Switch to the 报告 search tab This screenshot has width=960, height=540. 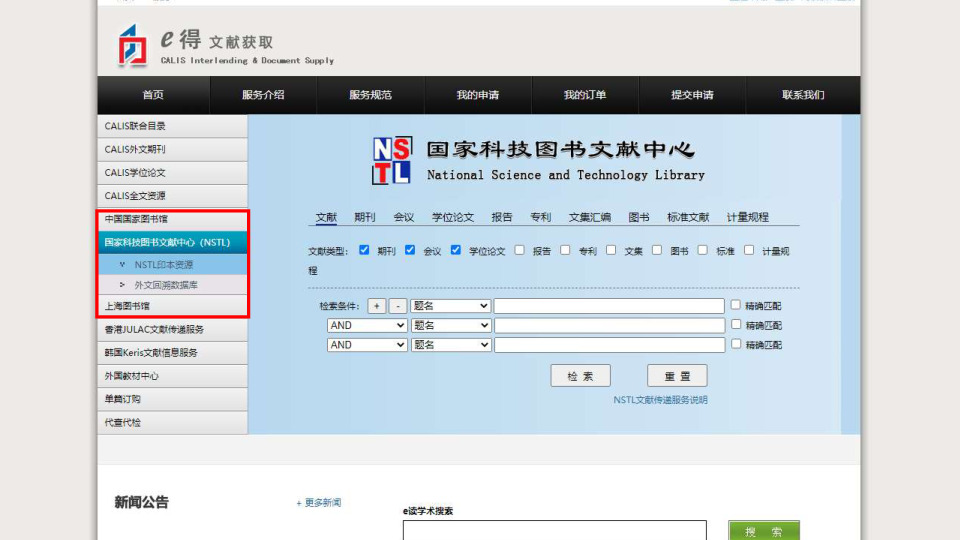point(502,217)
